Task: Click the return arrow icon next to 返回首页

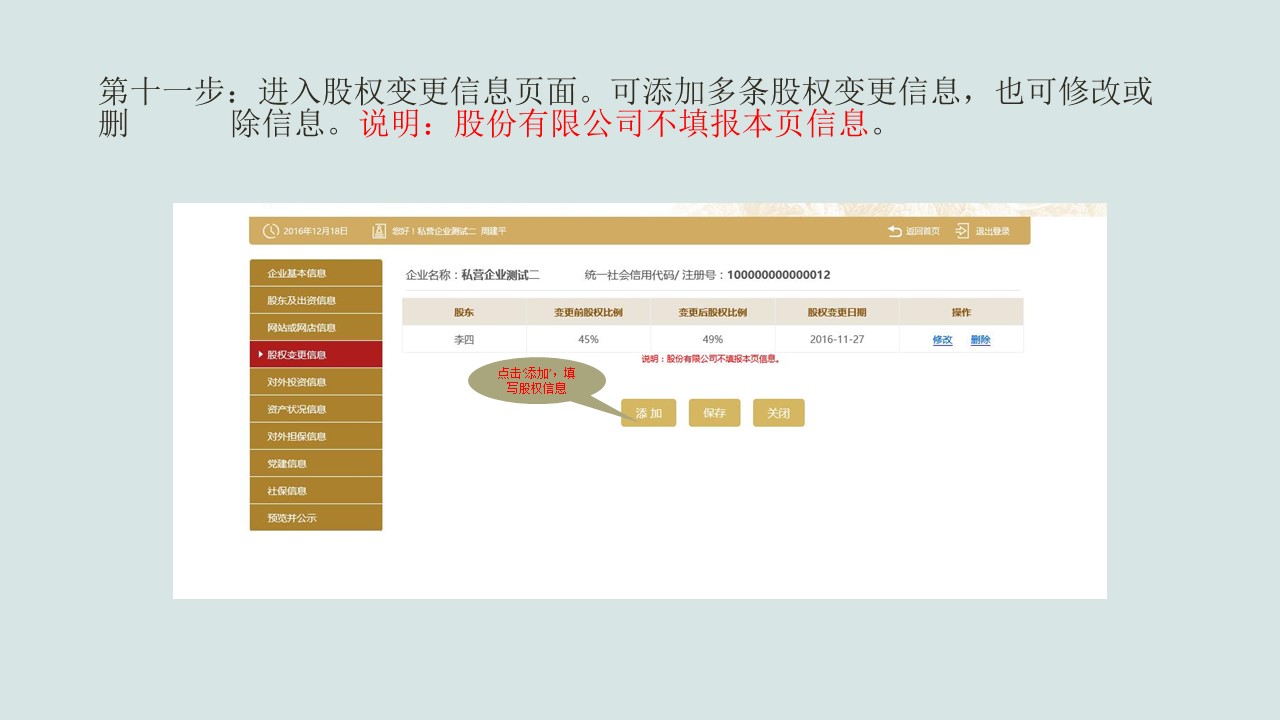Action: [893, 230]
